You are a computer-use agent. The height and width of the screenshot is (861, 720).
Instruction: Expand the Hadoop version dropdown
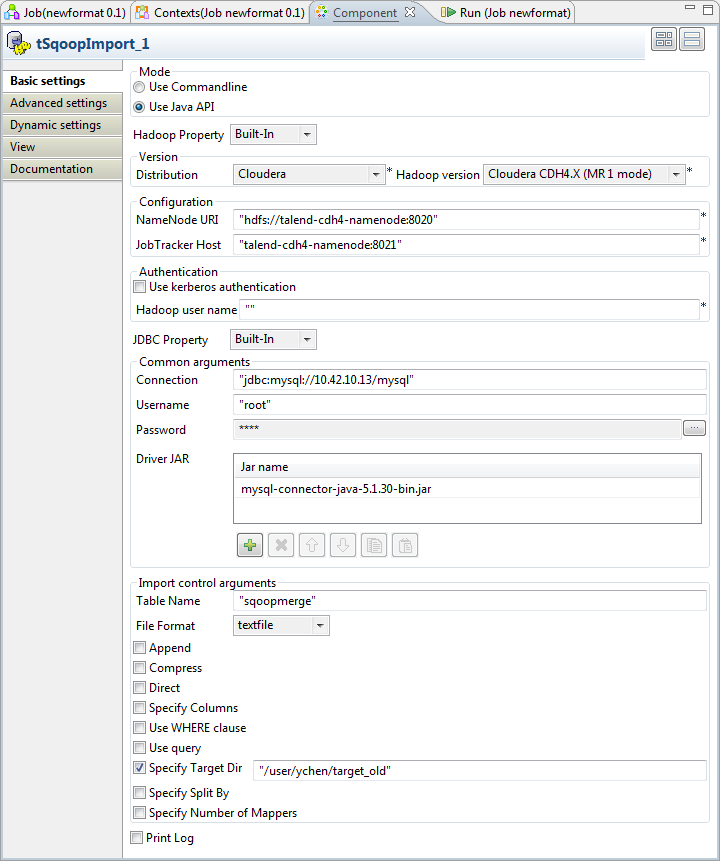tap(585, 174)
